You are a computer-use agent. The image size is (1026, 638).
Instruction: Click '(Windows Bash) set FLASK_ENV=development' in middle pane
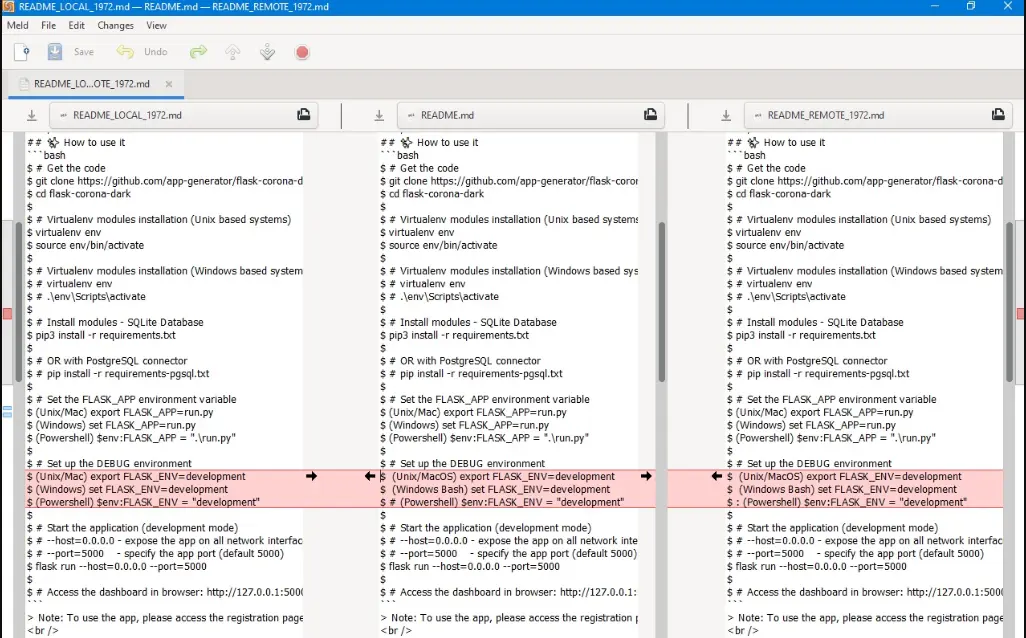tap(501, 489)
